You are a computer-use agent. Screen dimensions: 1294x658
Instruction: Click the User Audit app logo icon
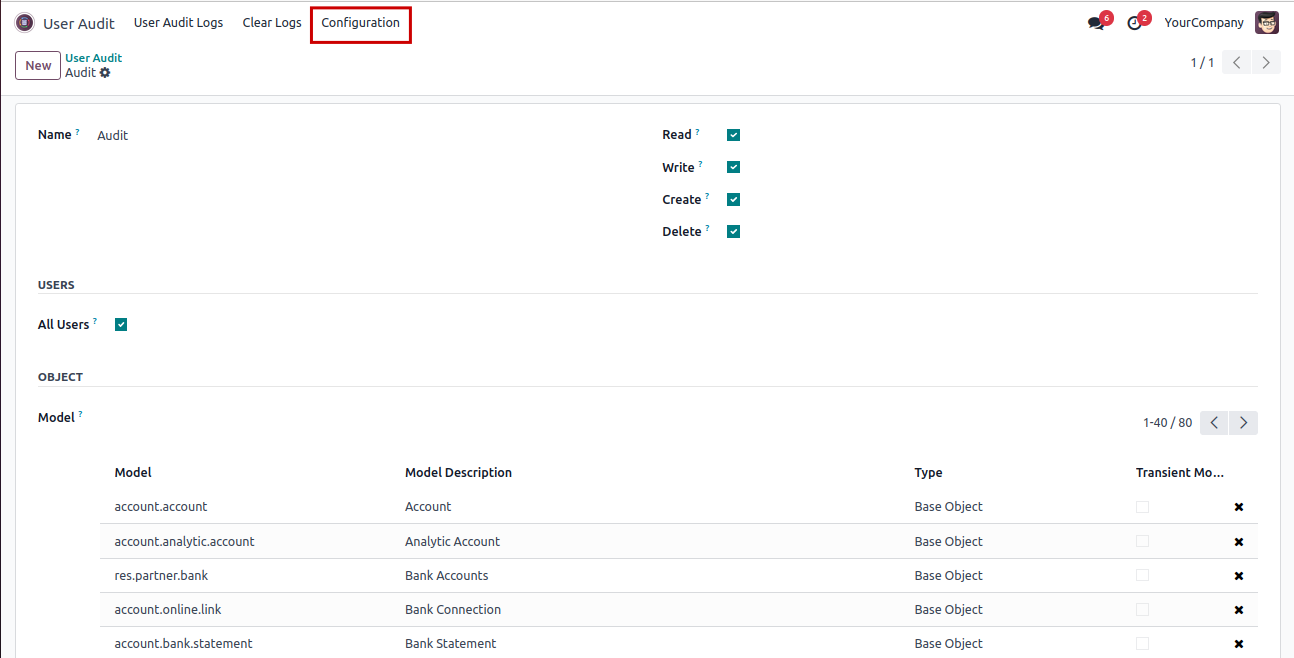pyautogui.click(x=24, y=23)
